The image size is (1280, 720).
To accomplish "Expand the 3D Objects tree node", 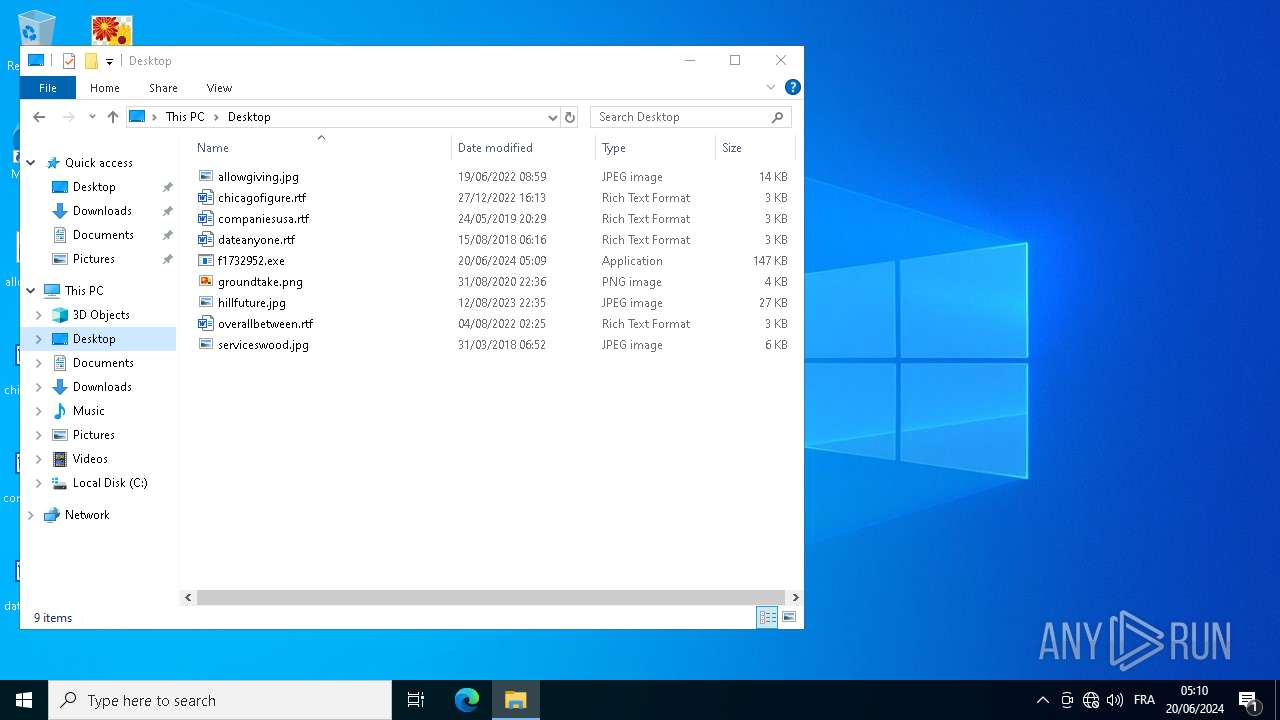I will pos(39,315).
